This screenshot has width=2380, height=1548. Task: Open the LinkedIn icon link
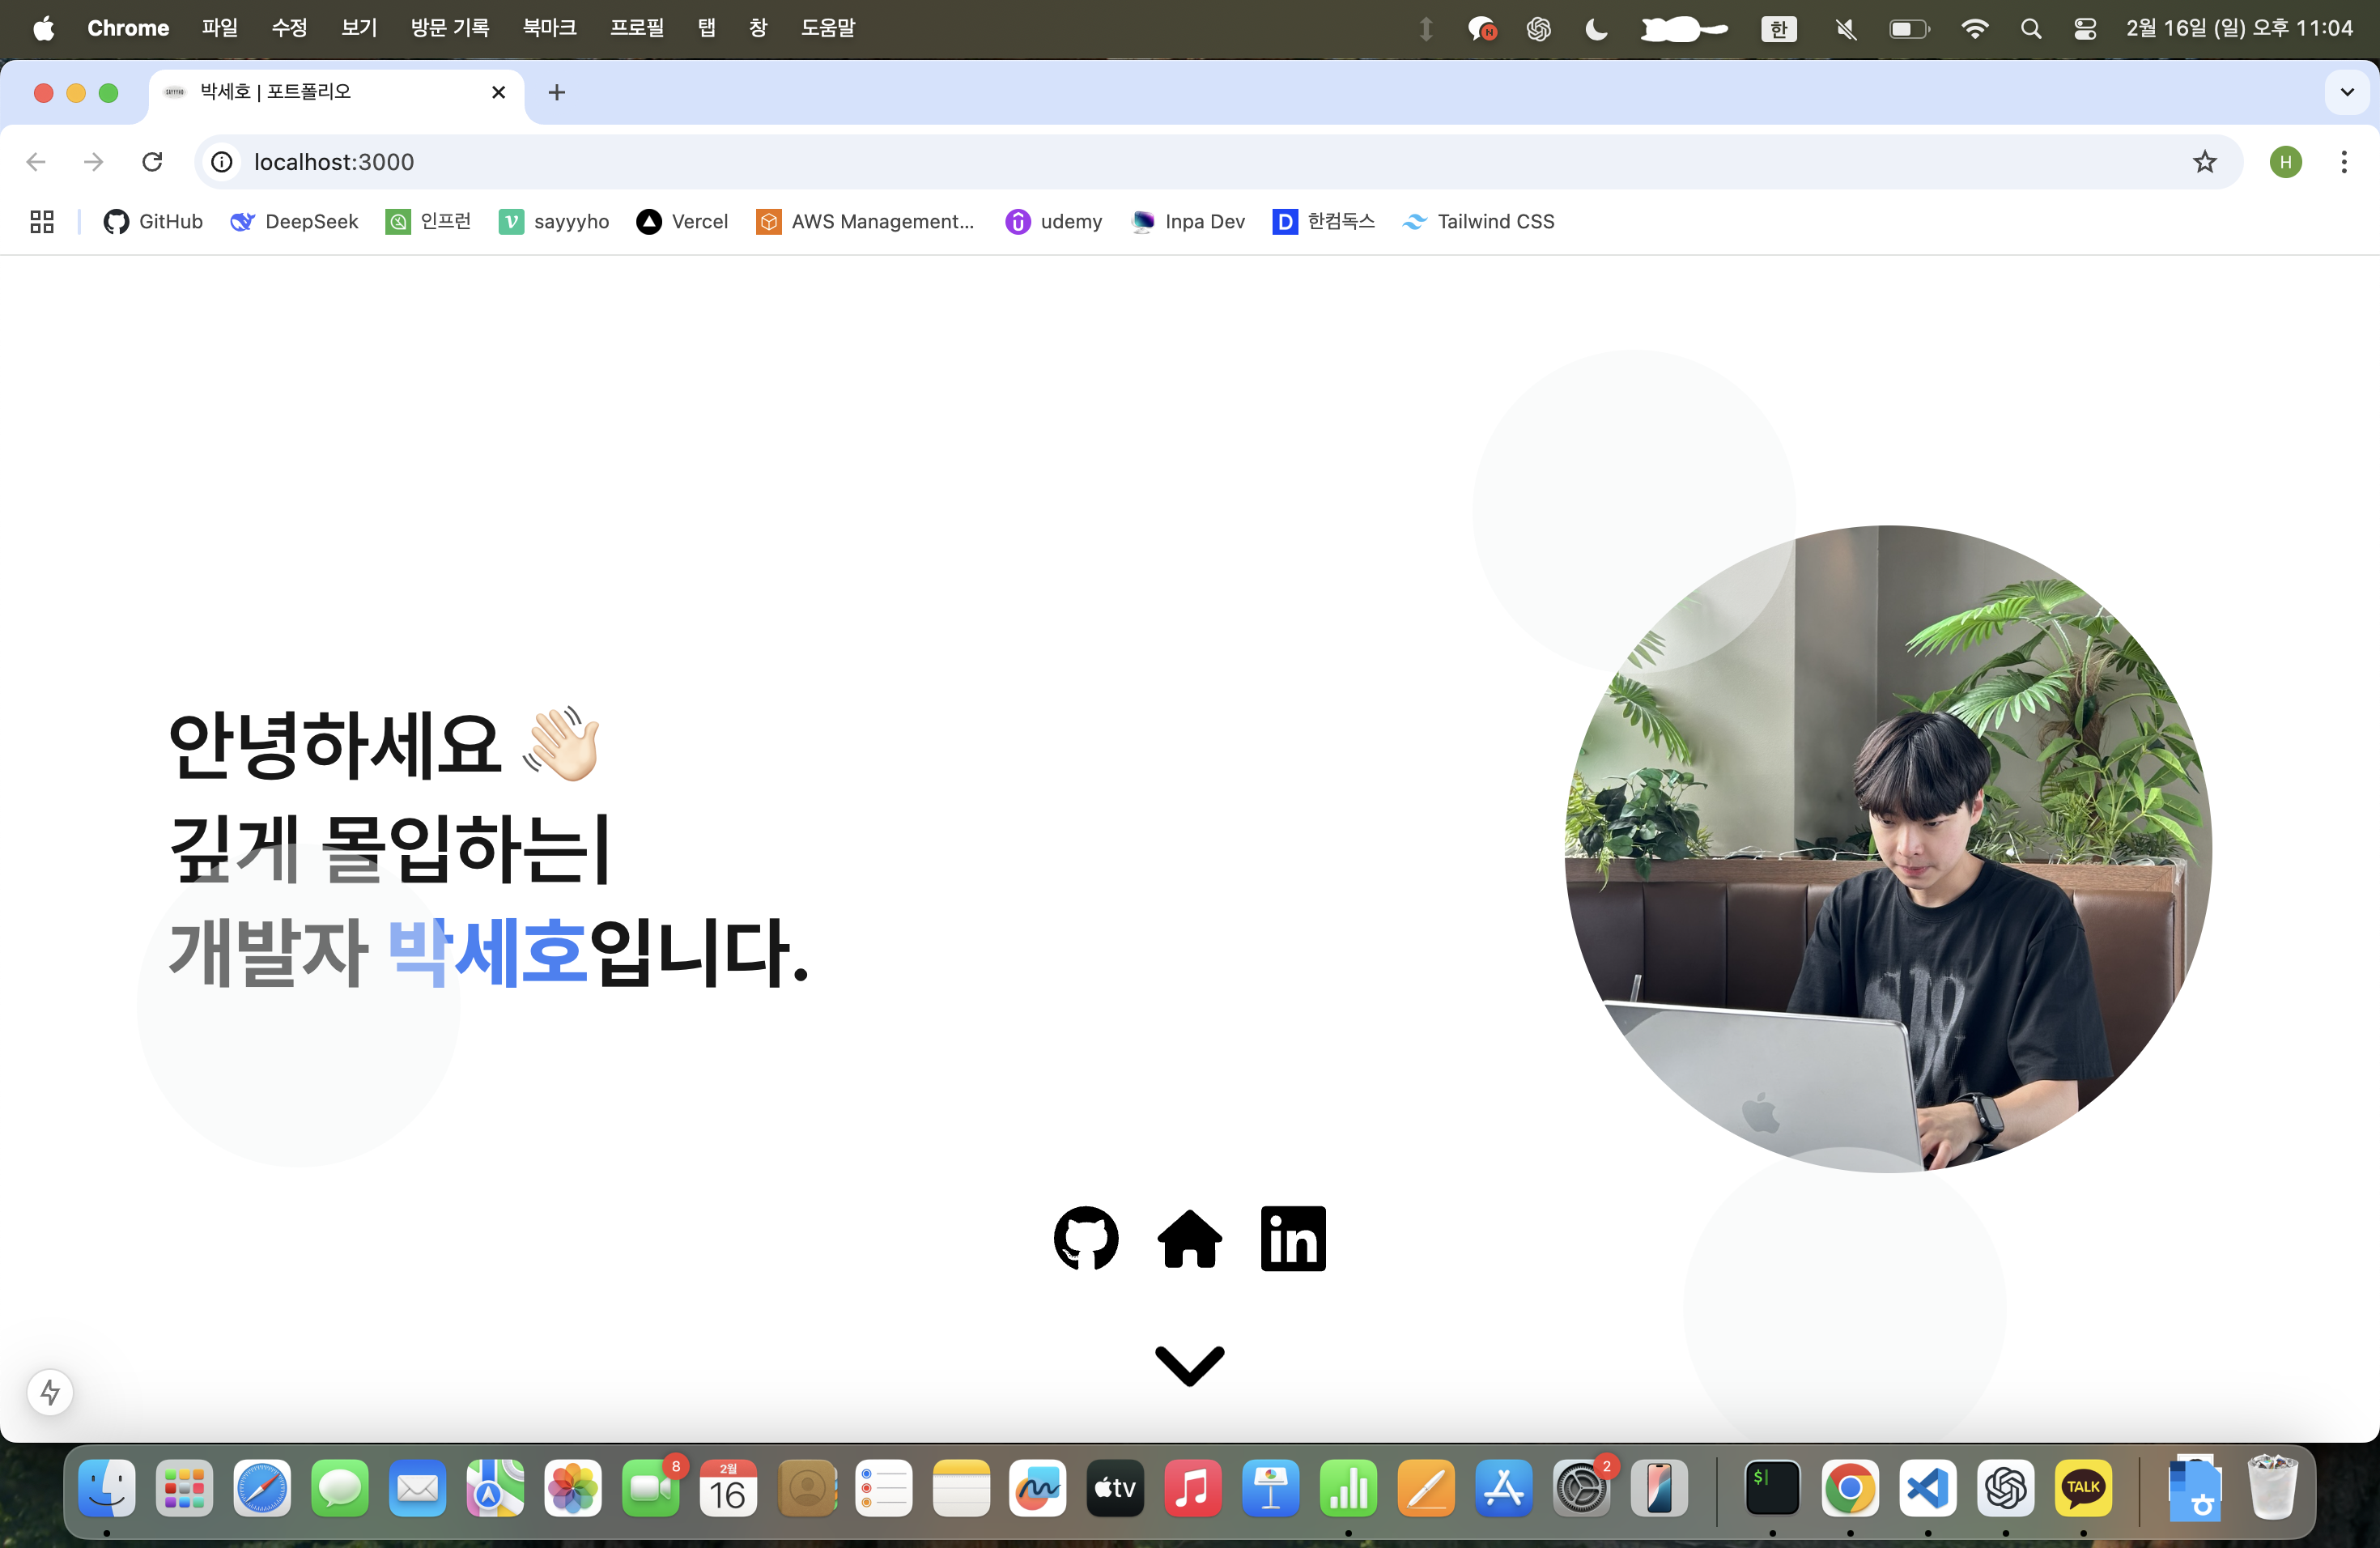coord(1293,1238)
